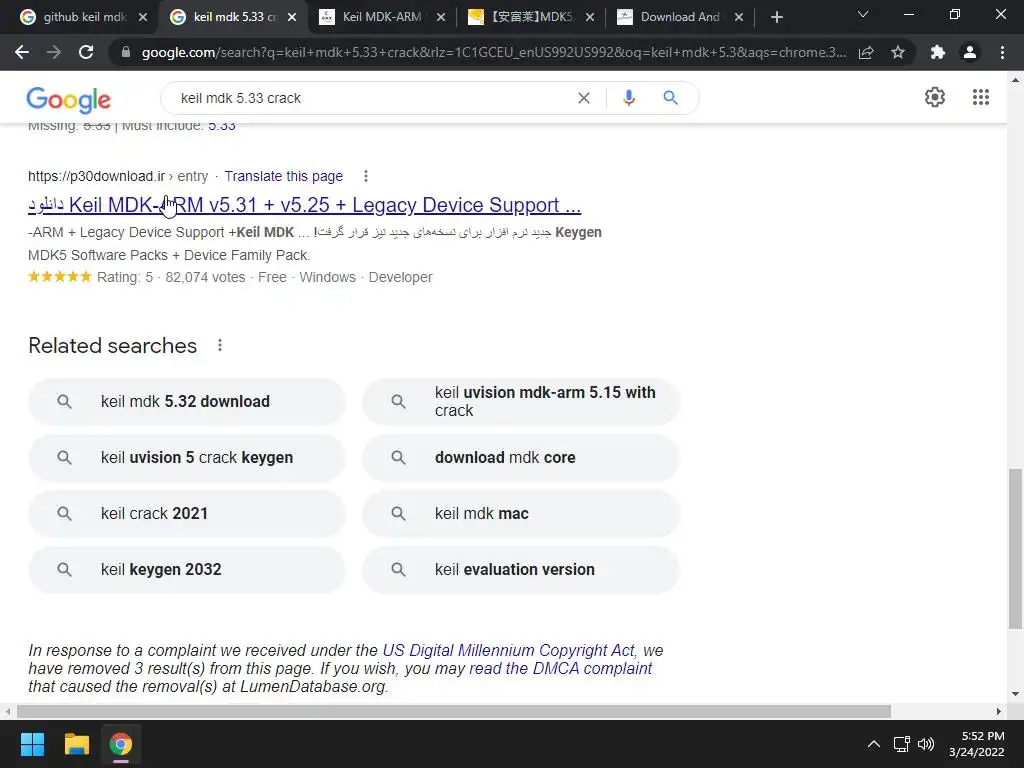Search 'keil mdk 5.32 download' suggestion

187,402
